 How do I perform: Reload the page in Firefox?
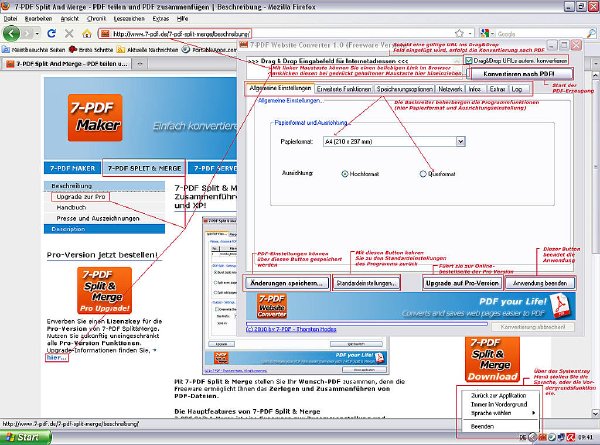[x=51, y=34]
